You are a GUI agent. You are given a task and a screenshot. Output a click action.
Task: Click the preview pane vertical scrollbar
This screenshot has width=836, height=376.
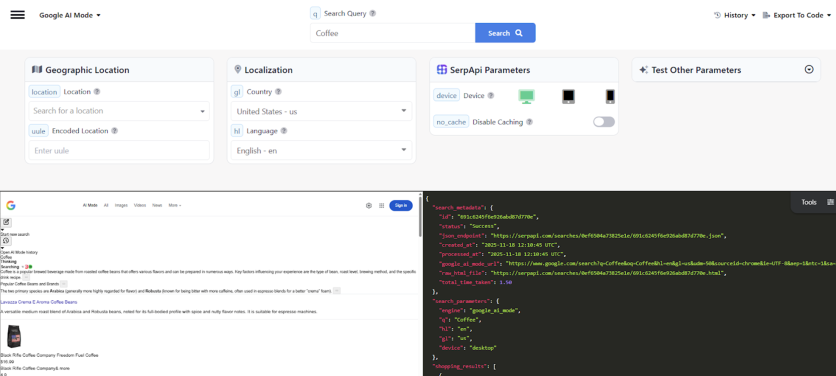(421, 216)
